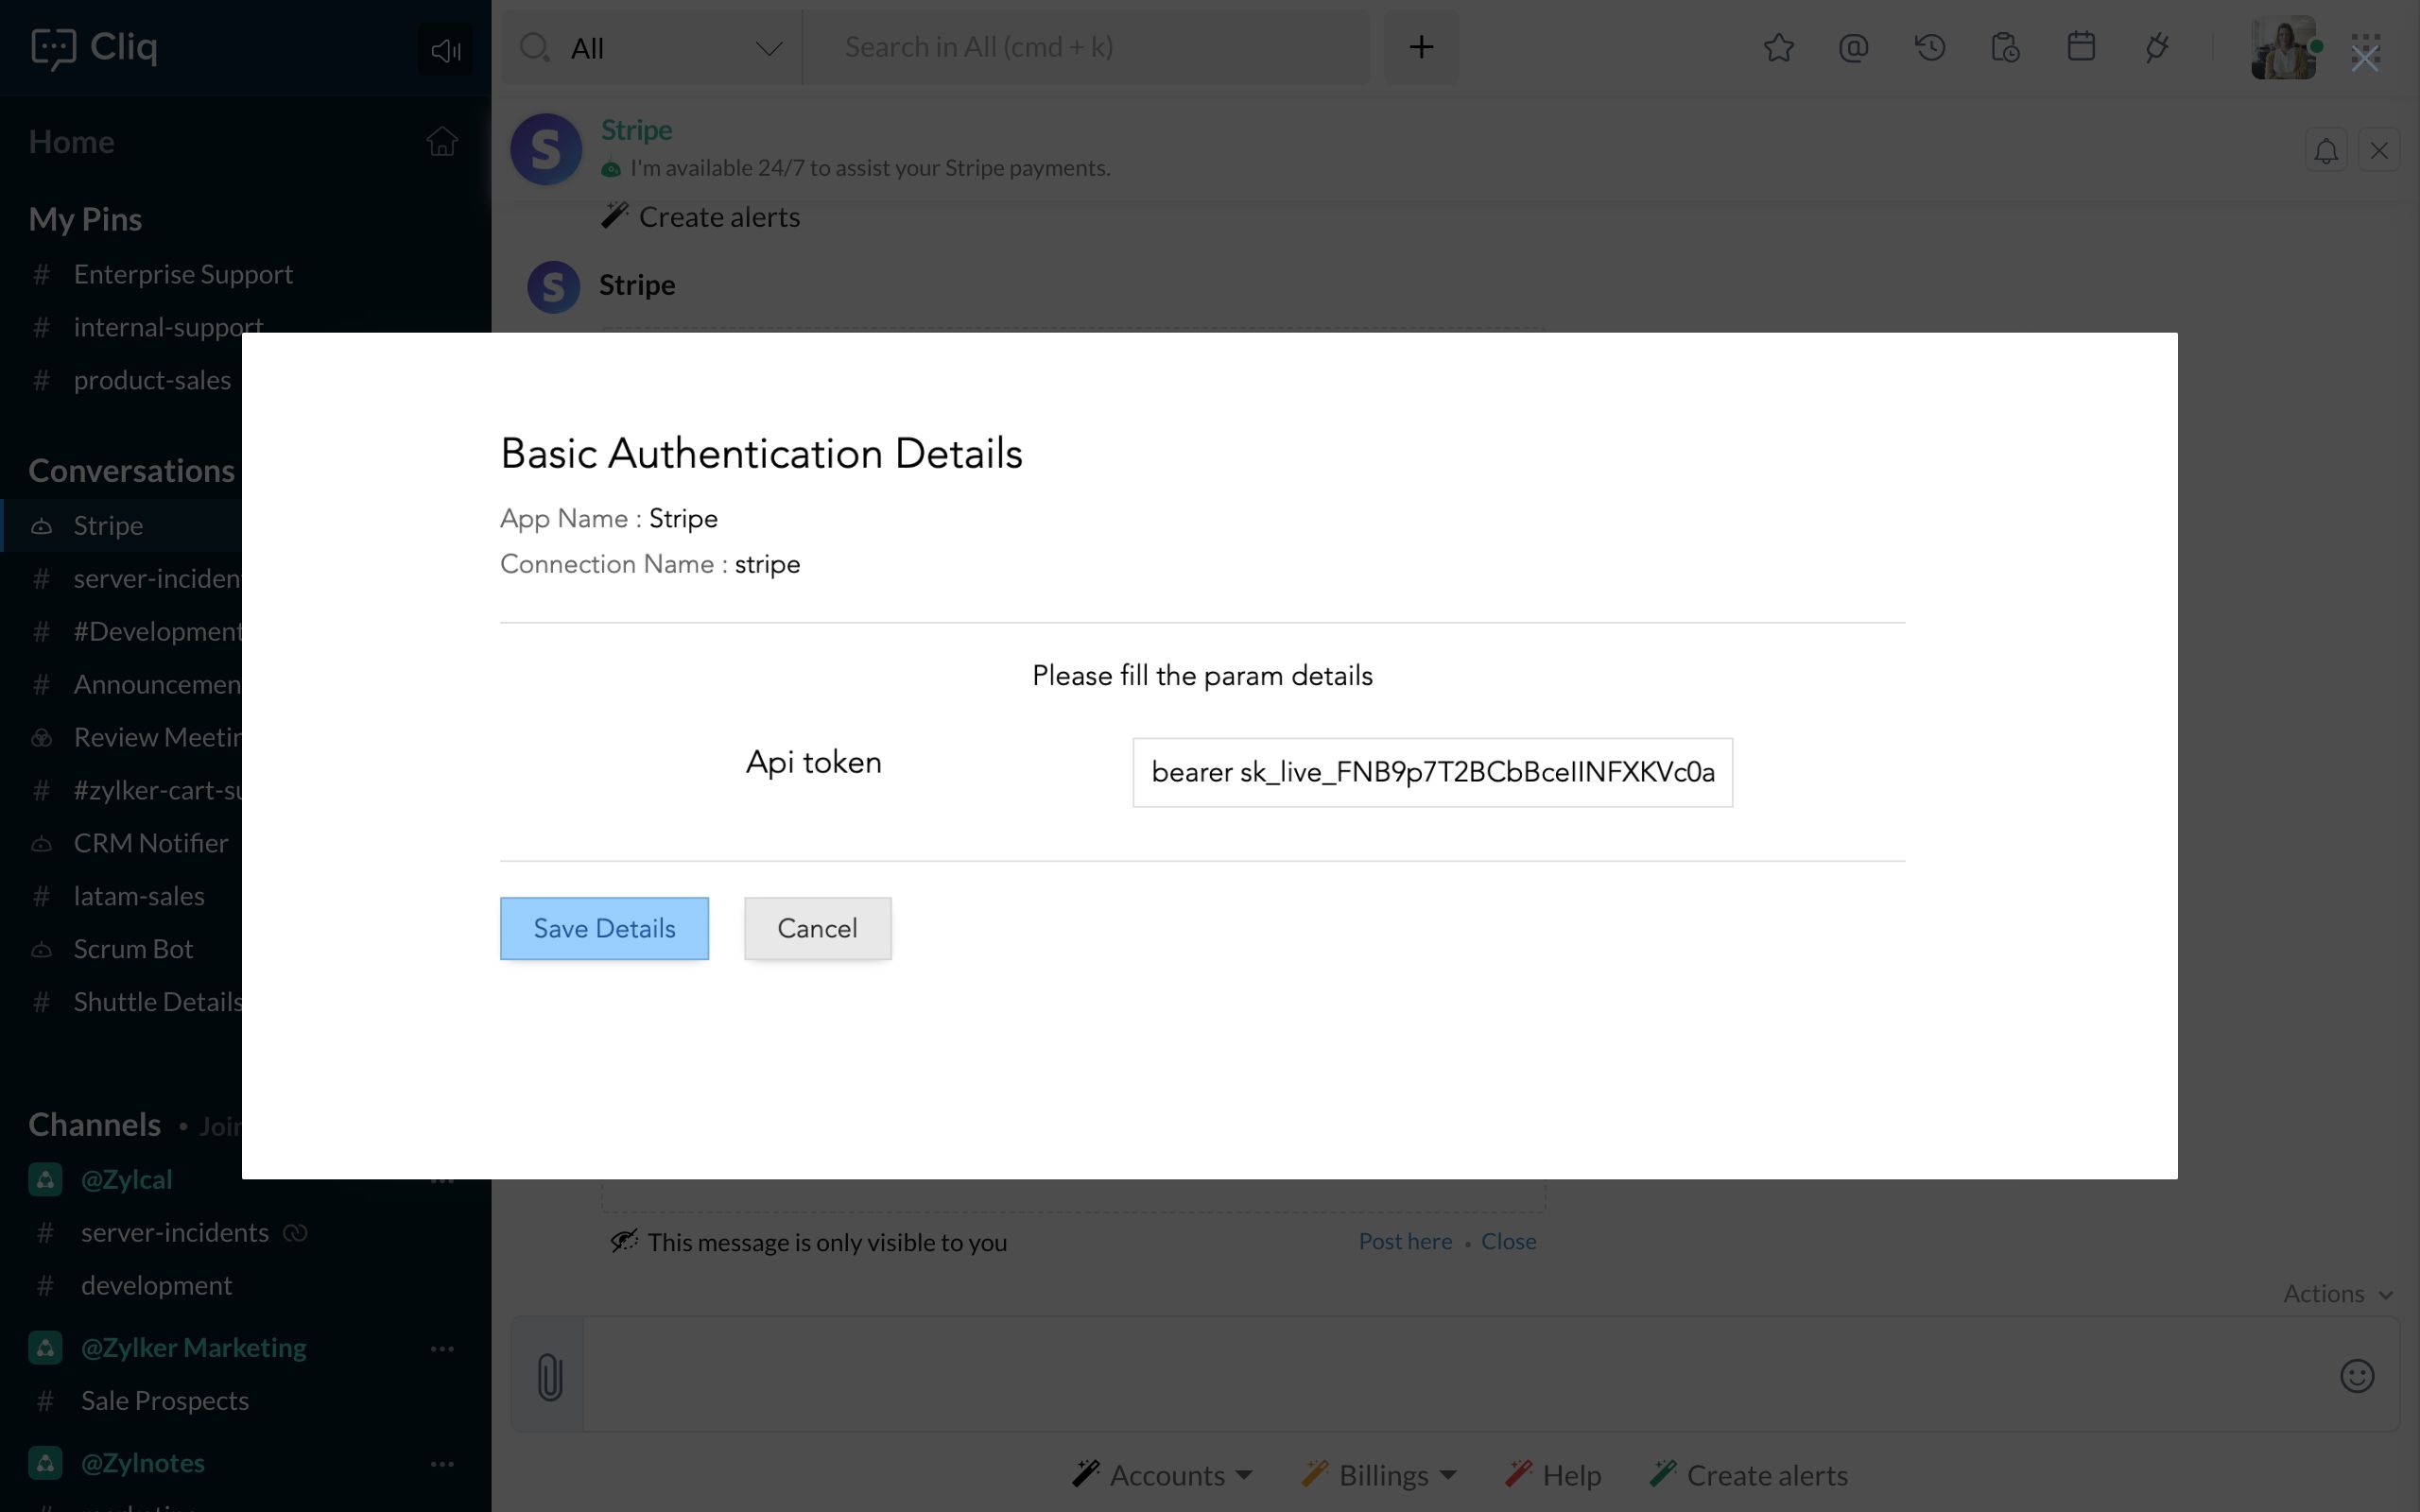The image size is (2420, 1512).
Task: Focus the Search in All field
Action: coord(1085,47)
